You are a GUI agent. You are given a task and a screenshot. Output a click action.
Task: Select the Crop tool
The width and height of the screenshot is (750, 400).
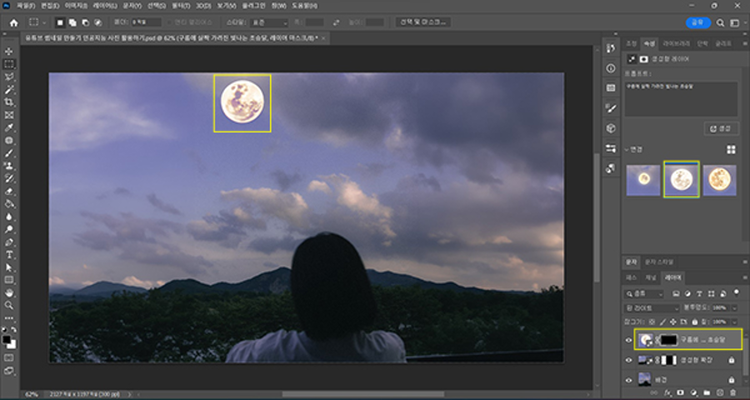9,102
